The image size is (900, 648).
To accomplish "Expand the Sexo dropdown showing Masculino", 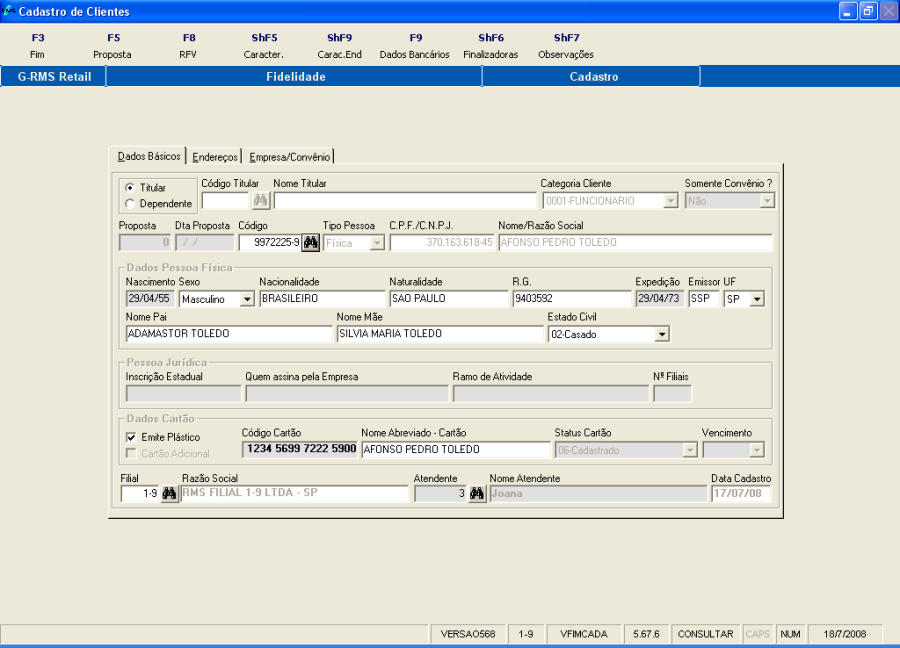I will (x=247, y=299).
